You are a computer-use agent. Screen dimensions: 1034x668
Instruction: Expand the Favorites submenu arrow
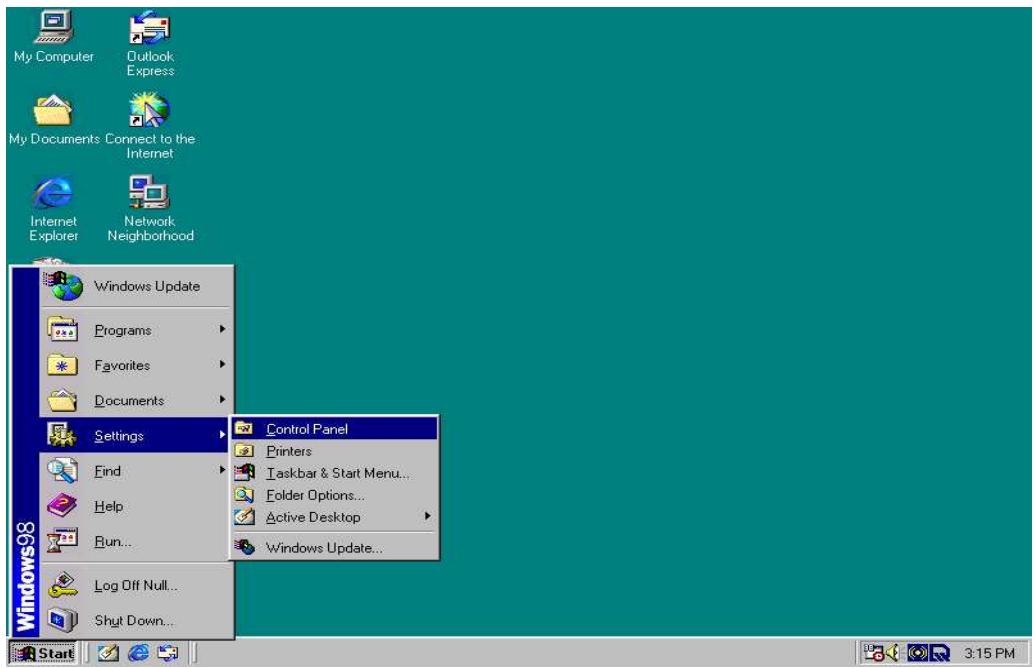click(x=222, y=364)
